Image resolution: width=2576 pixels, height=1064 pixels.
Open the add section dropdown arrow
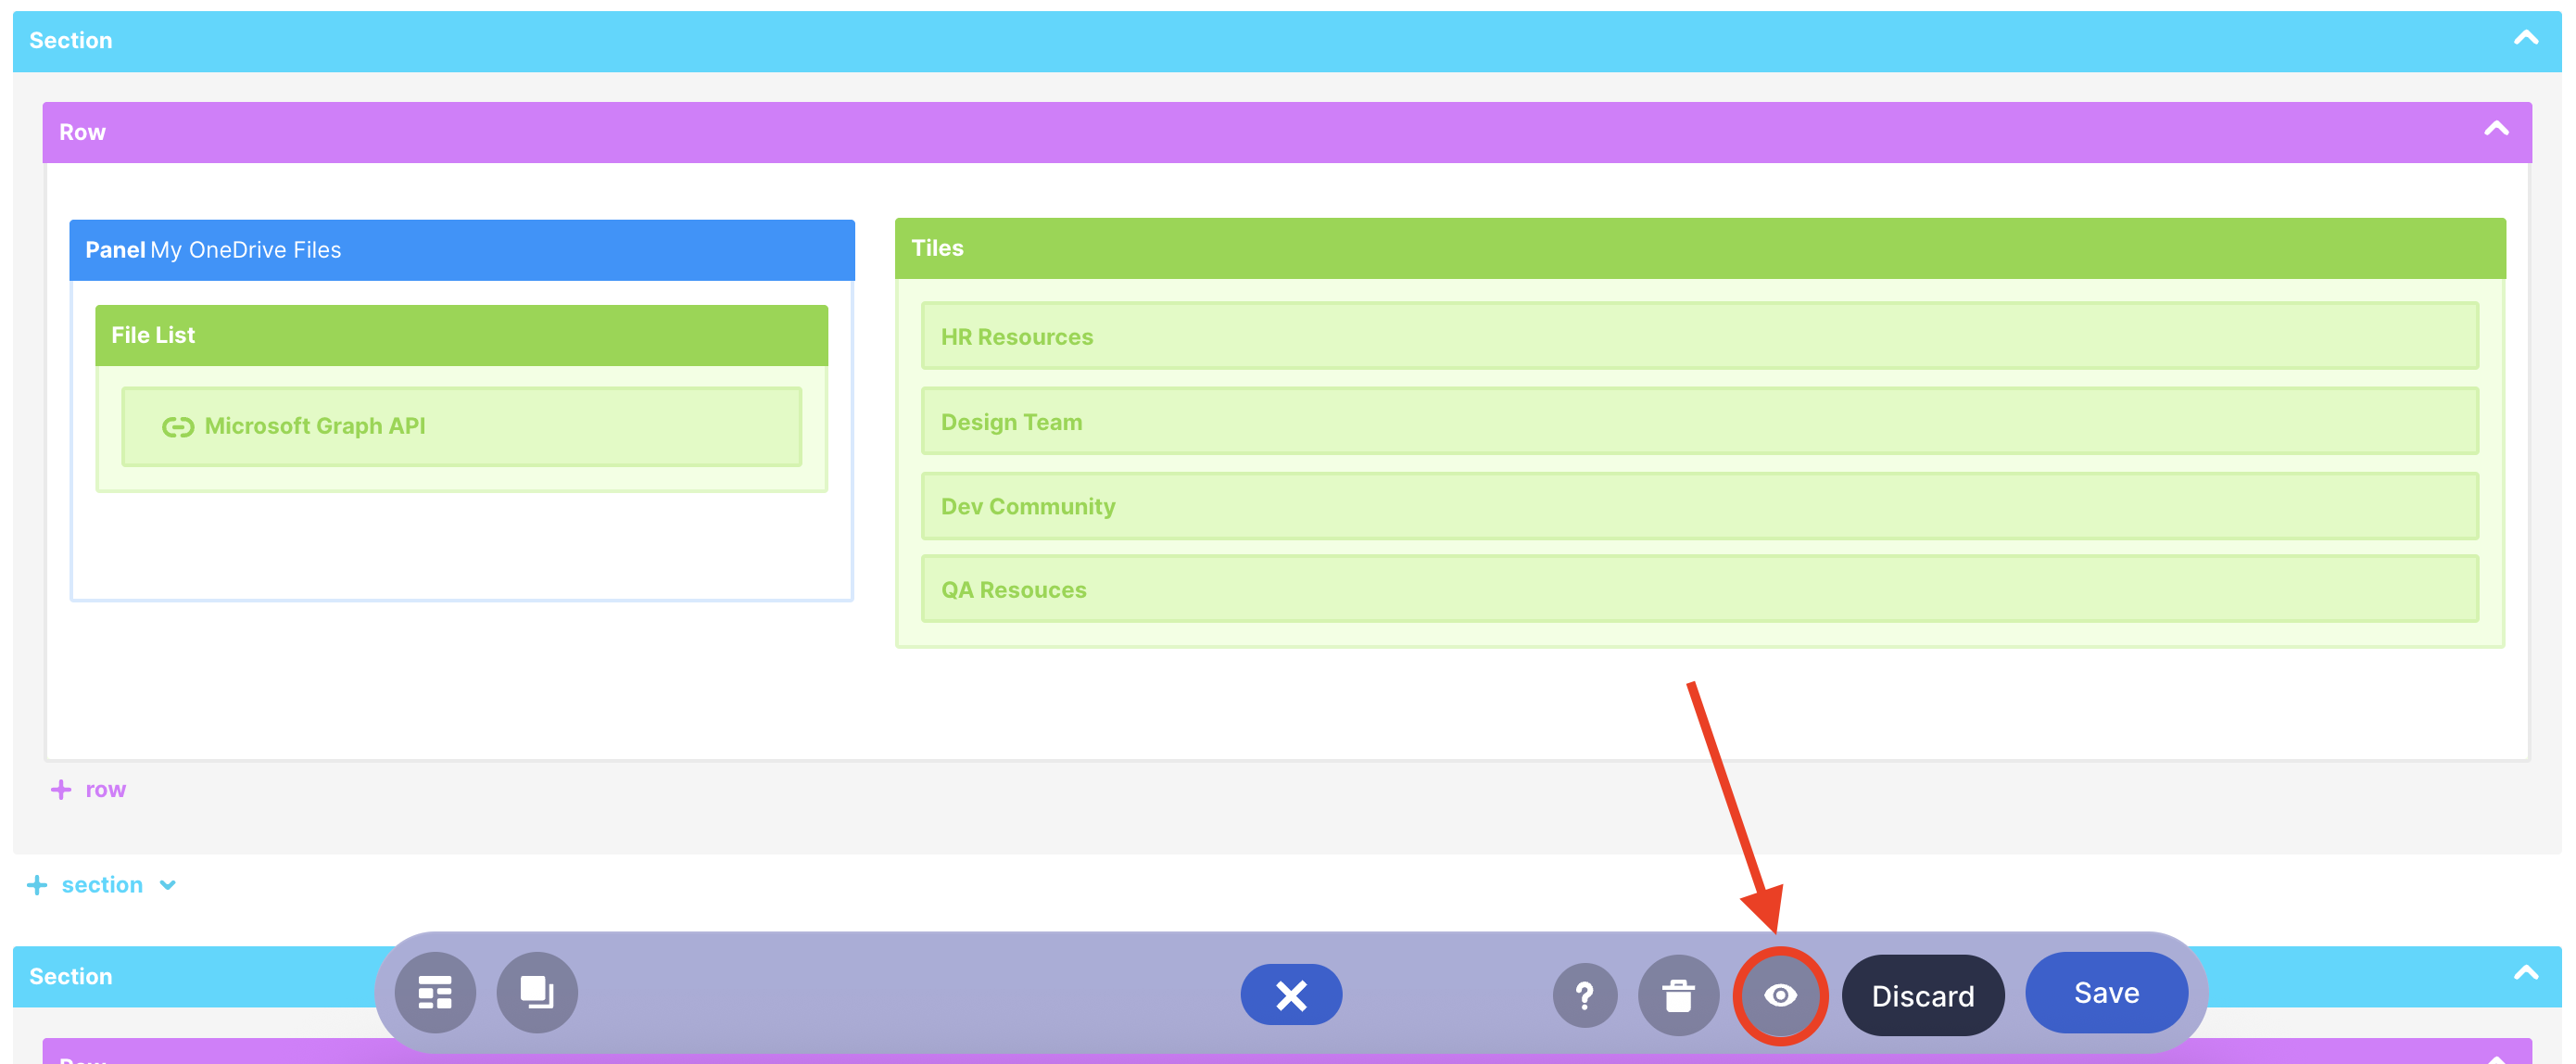(168, 884)
